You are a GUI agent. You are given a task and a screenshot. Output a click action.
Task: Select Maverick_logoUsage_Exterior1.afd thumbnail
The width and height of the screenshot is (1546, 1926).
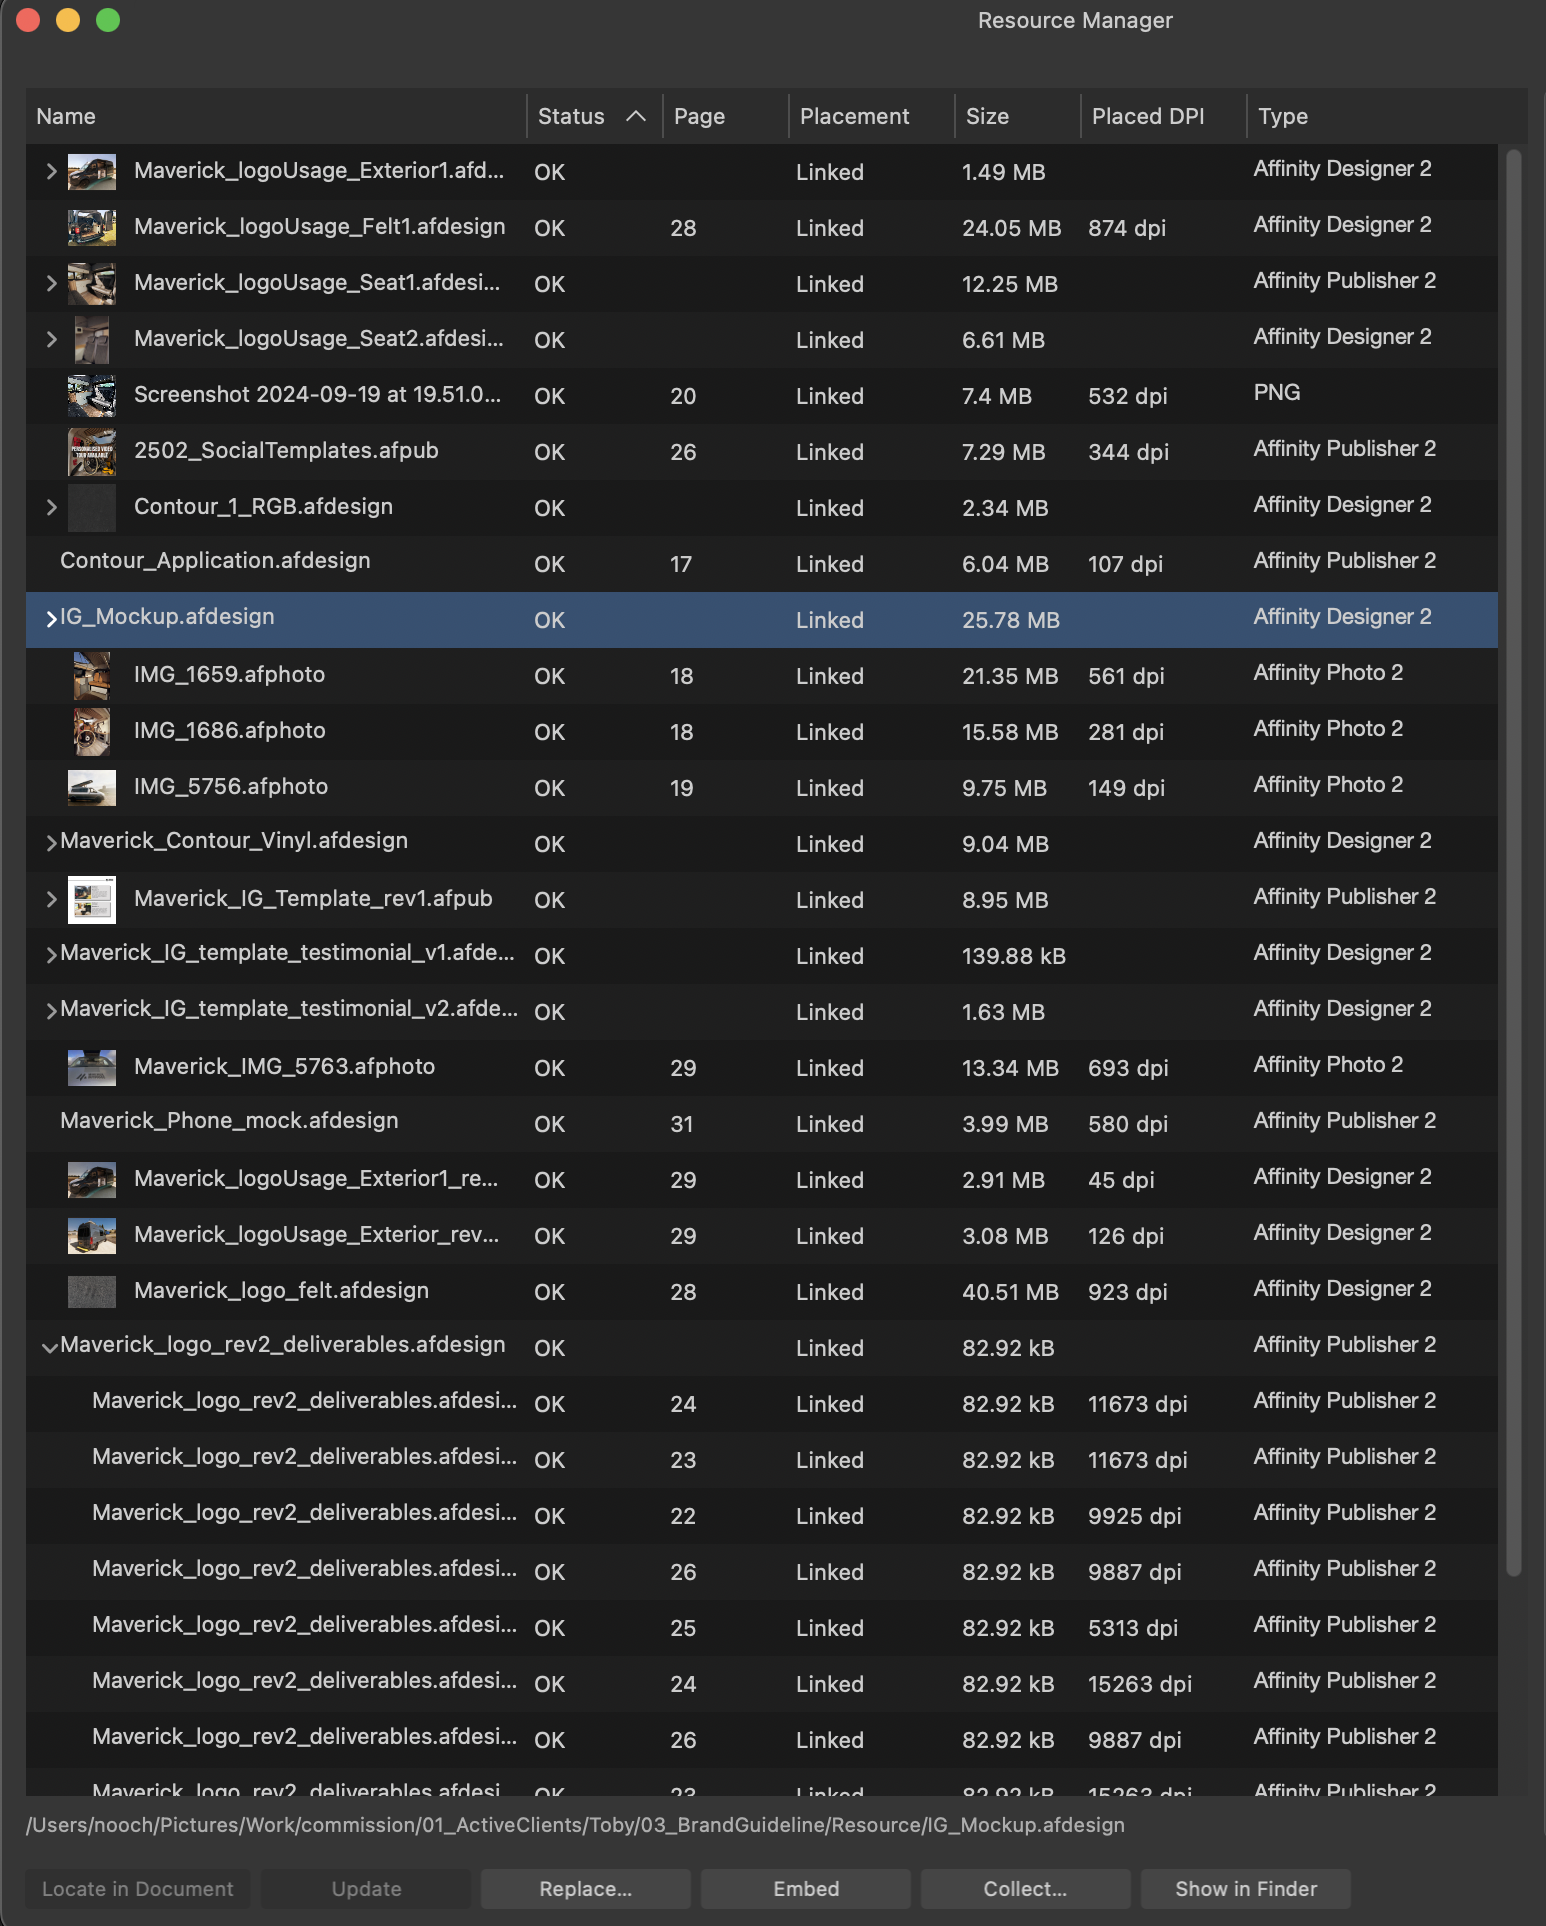[91, 171]
